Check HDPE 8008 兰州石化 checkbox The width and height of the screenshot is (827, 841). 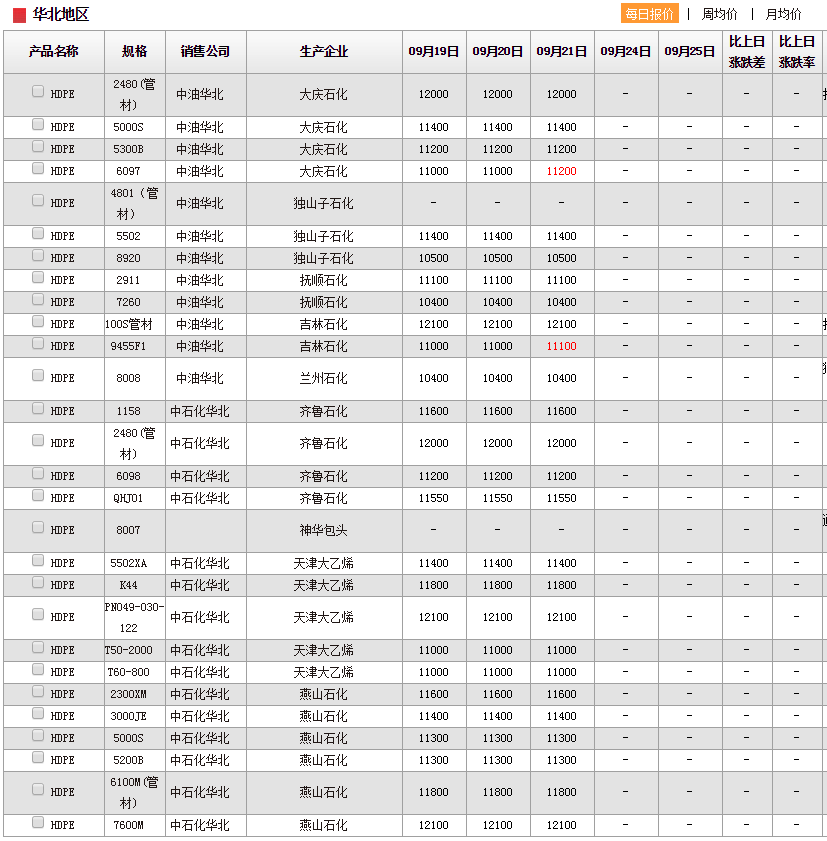[38, 375]
